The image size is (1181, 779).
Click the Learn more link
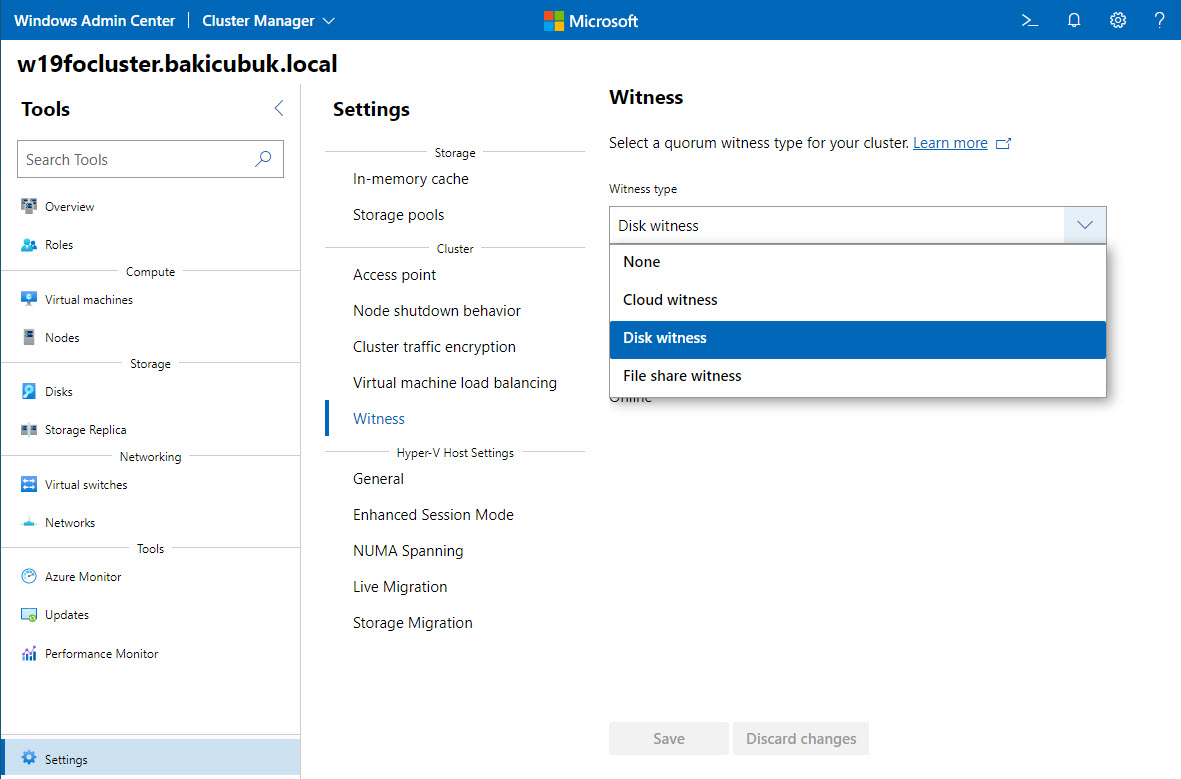tap(950, 143)
